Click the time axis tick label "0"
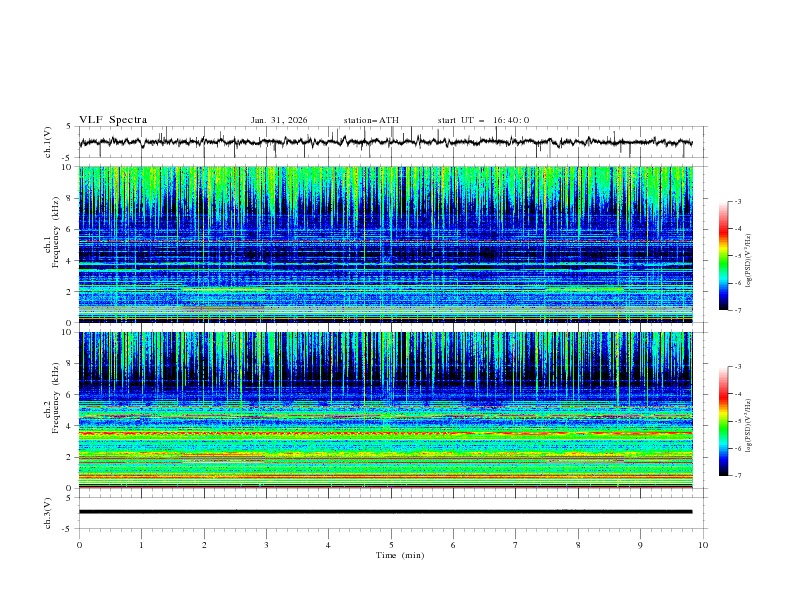Screen dimensions: 792x612 click(x=79, y=545)
